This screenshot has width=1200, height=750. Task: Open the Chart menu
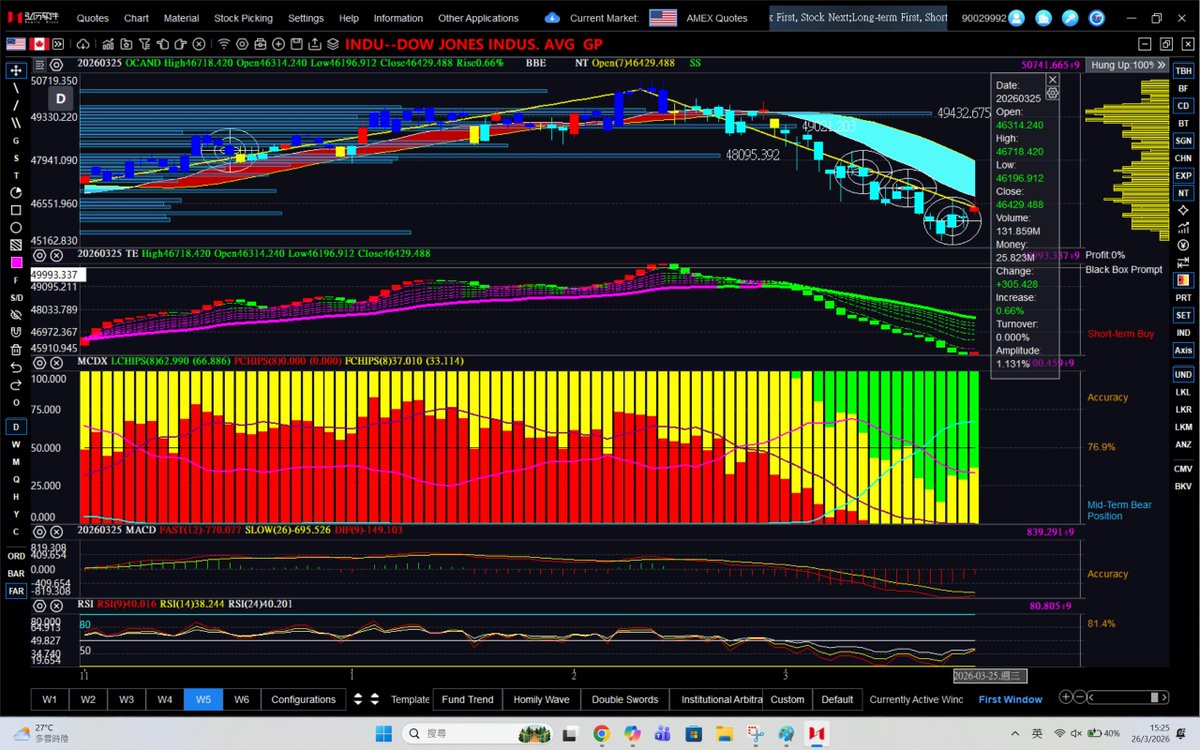tap(136, 18)
